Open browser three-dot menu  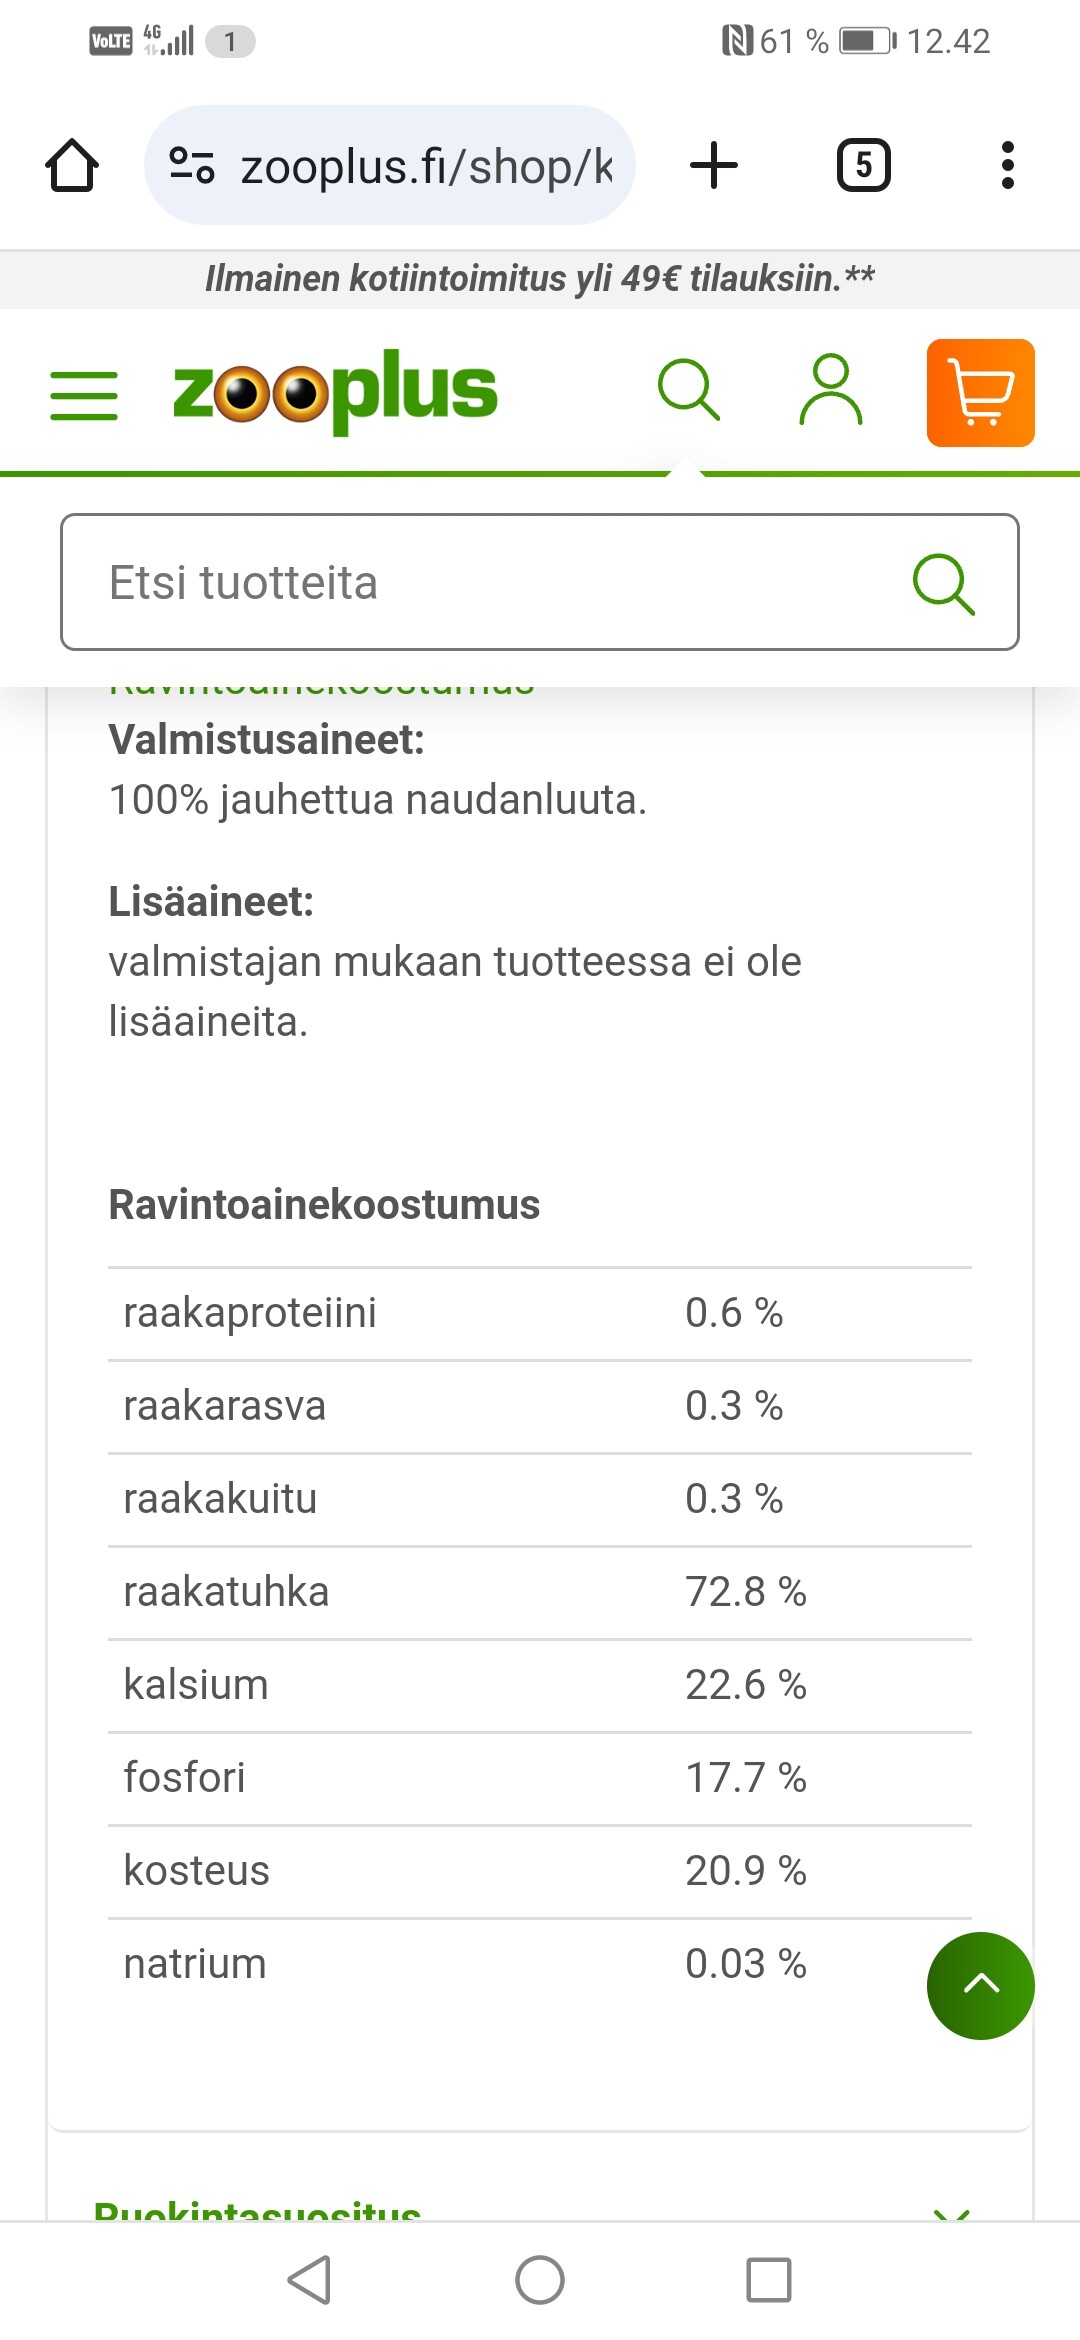click(1007, 166)
